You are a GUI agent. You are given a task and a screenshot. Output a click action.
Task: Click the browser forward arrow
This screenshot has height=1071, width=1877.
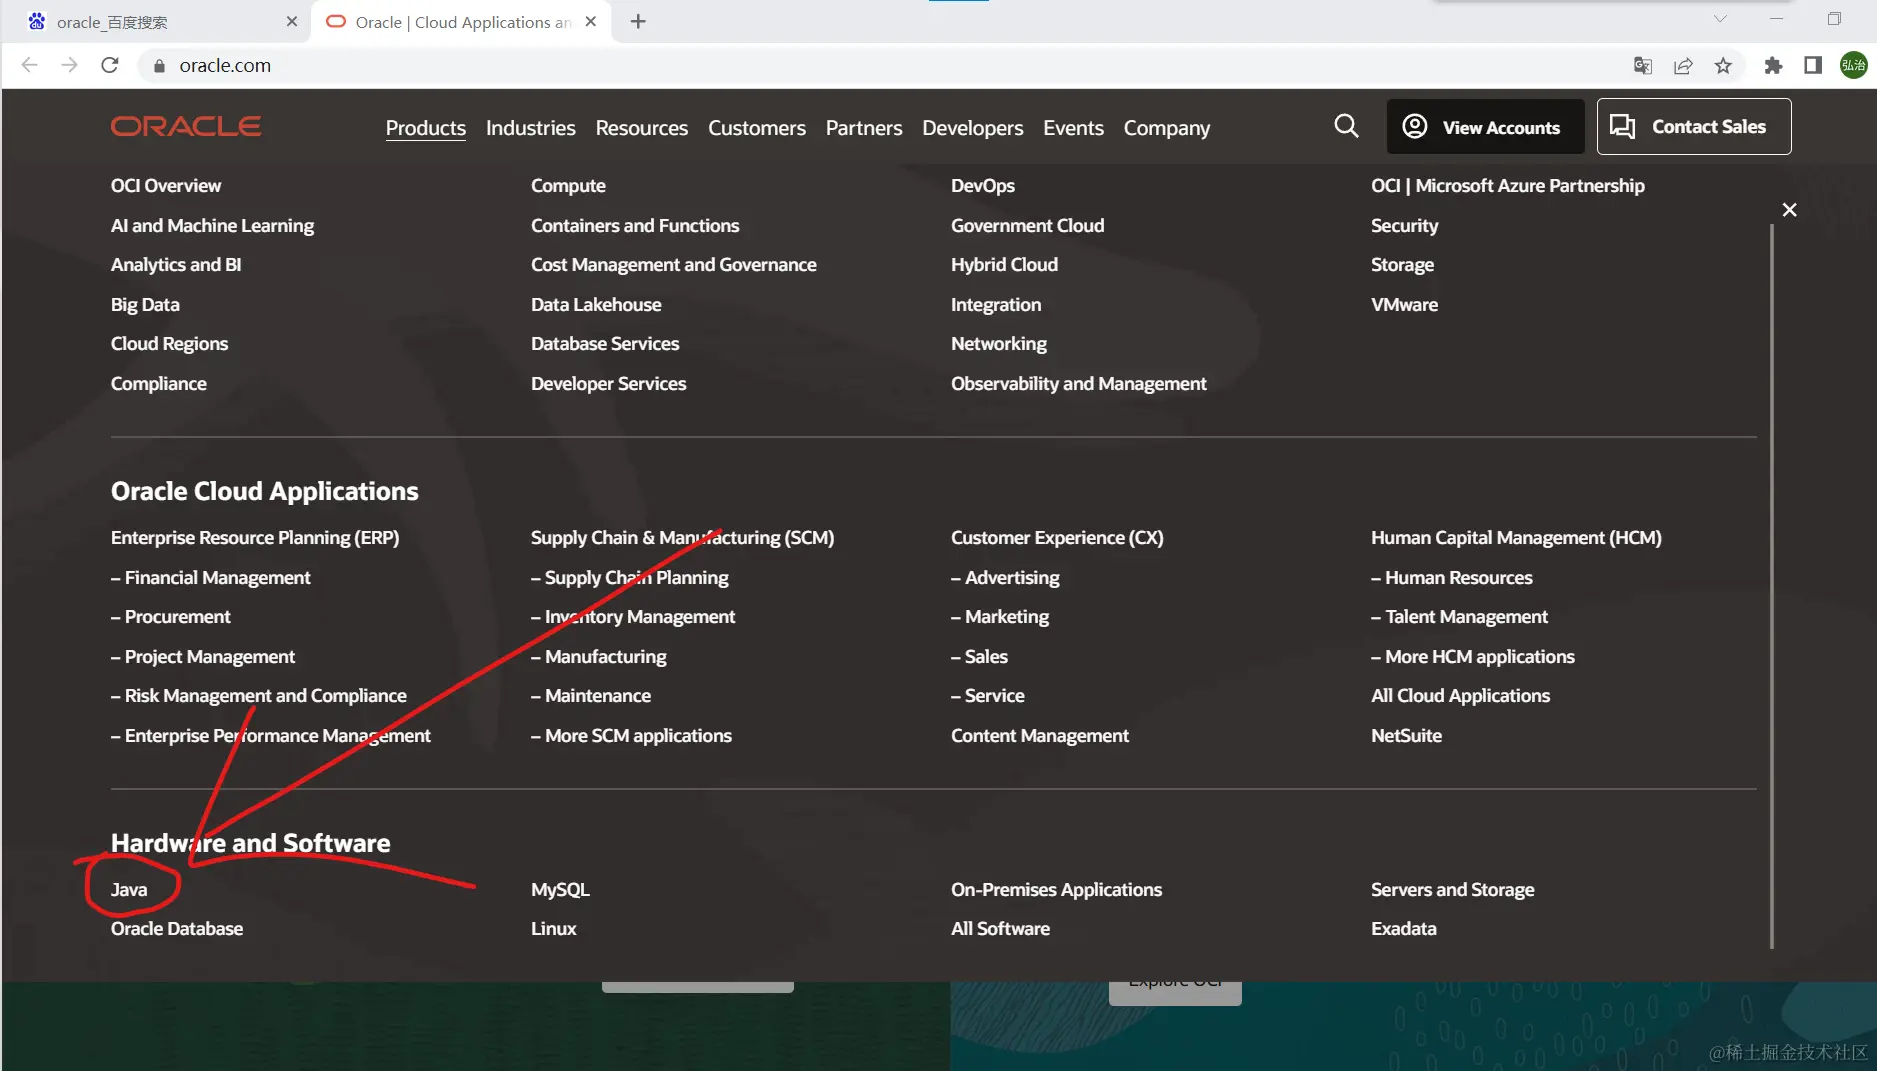(x=69, y=65)
